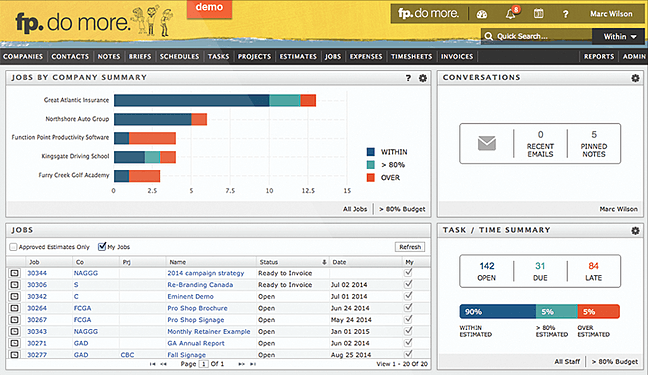648x375 pixels.
Task: Open the Admin menu
Action: [634, 57]
